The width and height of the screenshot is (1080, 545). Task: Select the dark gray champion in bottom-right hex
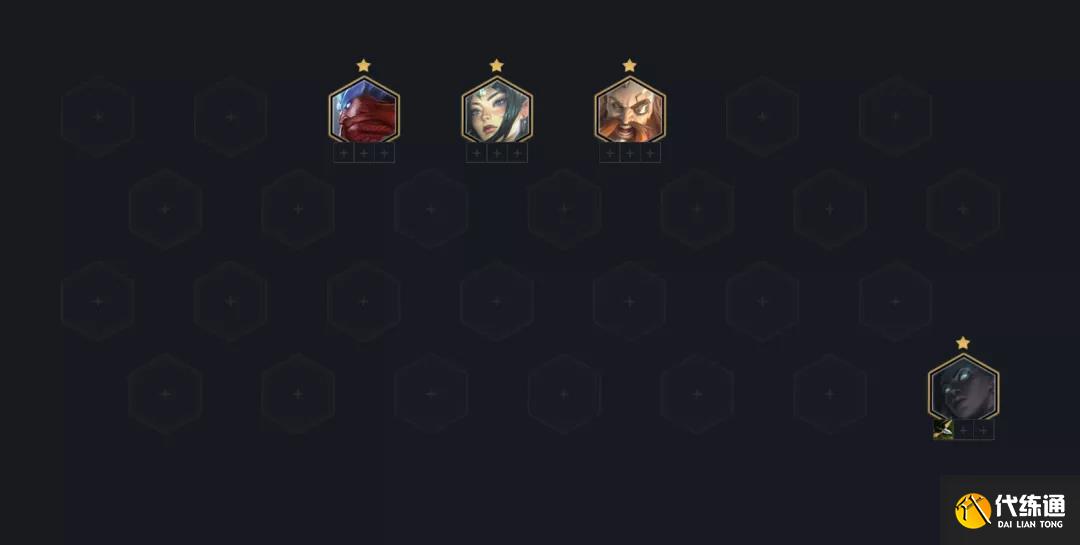(963, 387)
